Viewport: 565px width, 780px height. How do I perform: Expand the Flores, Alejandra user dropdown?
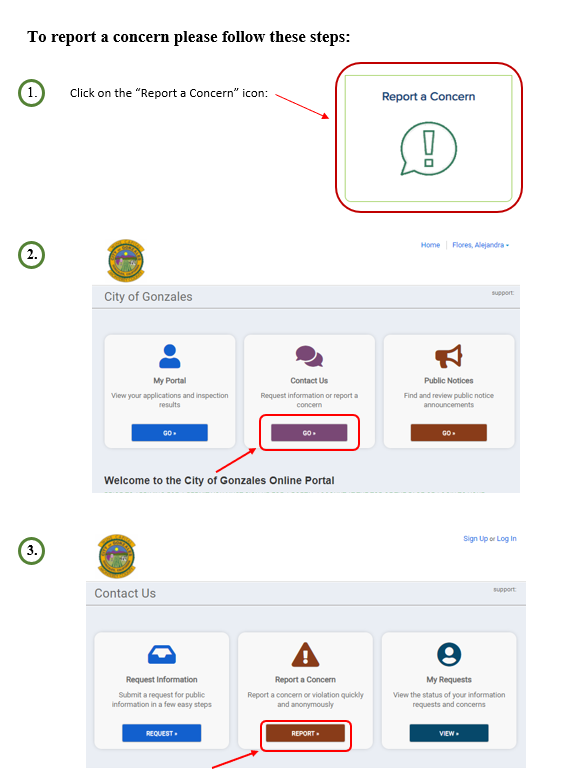[480, 245]
